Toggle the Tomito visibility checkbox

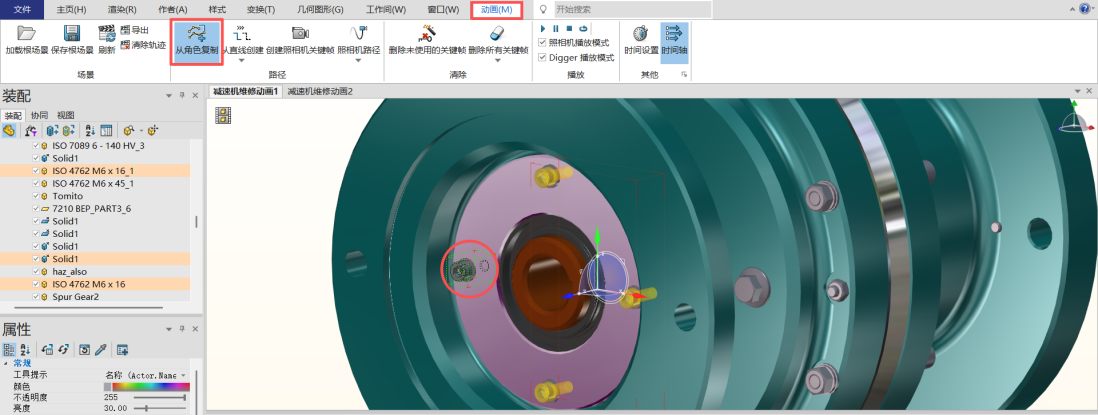click(x=36, y=196)
